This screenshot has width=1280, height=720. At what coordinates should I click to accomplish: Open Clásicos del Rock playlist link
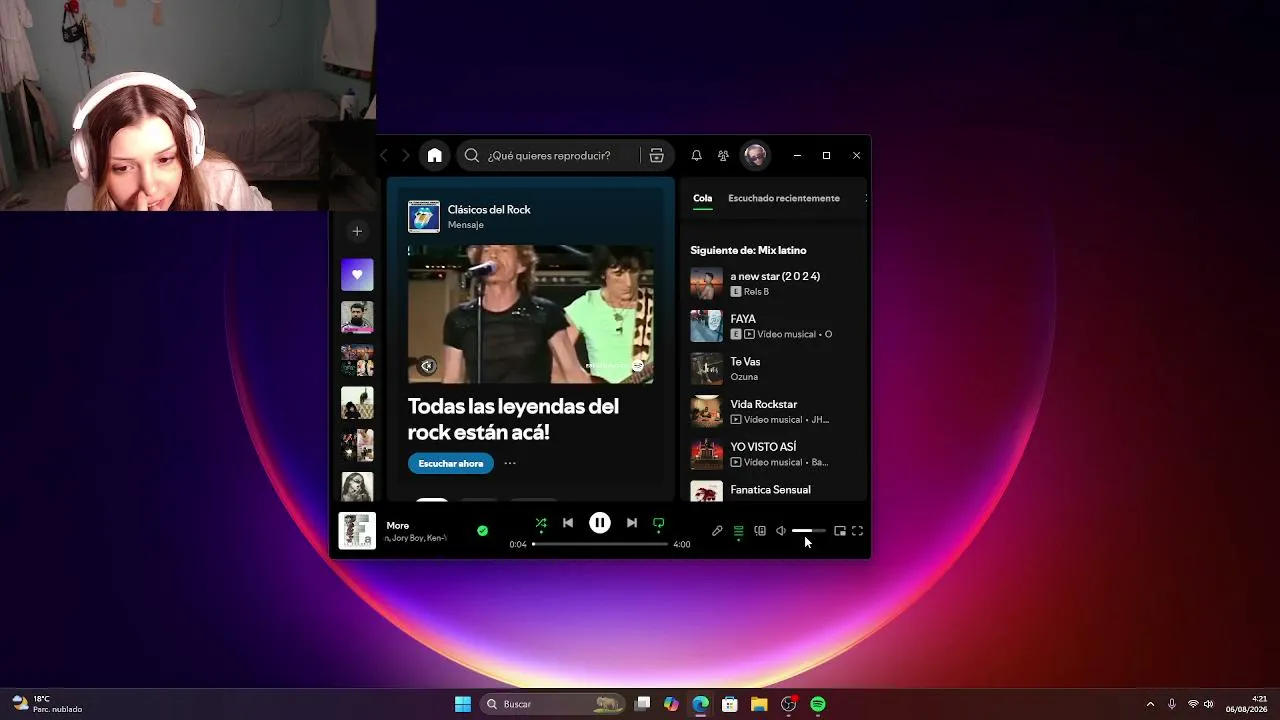coord(489,210)
